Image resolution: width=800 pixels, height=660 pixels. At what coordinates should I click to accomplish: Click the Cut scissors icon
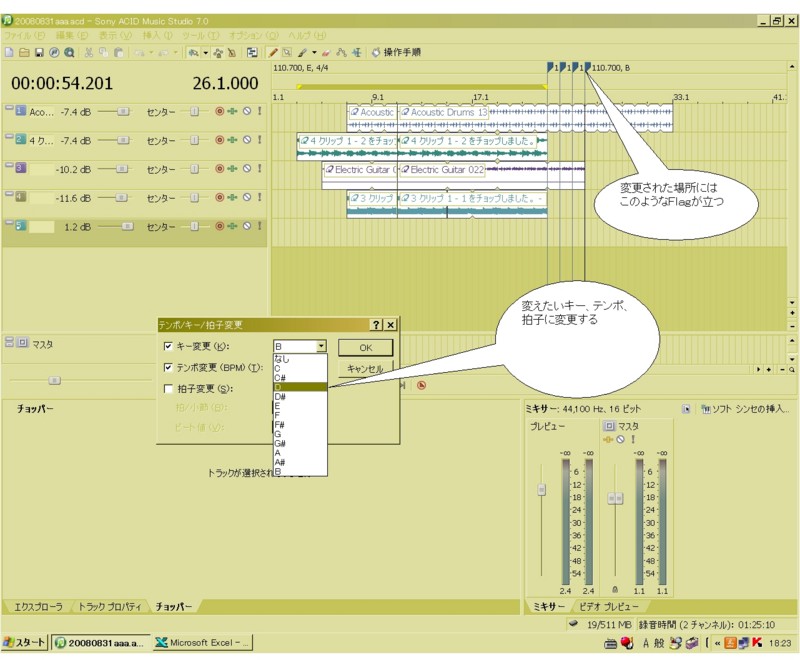click(x=88, y=53)
